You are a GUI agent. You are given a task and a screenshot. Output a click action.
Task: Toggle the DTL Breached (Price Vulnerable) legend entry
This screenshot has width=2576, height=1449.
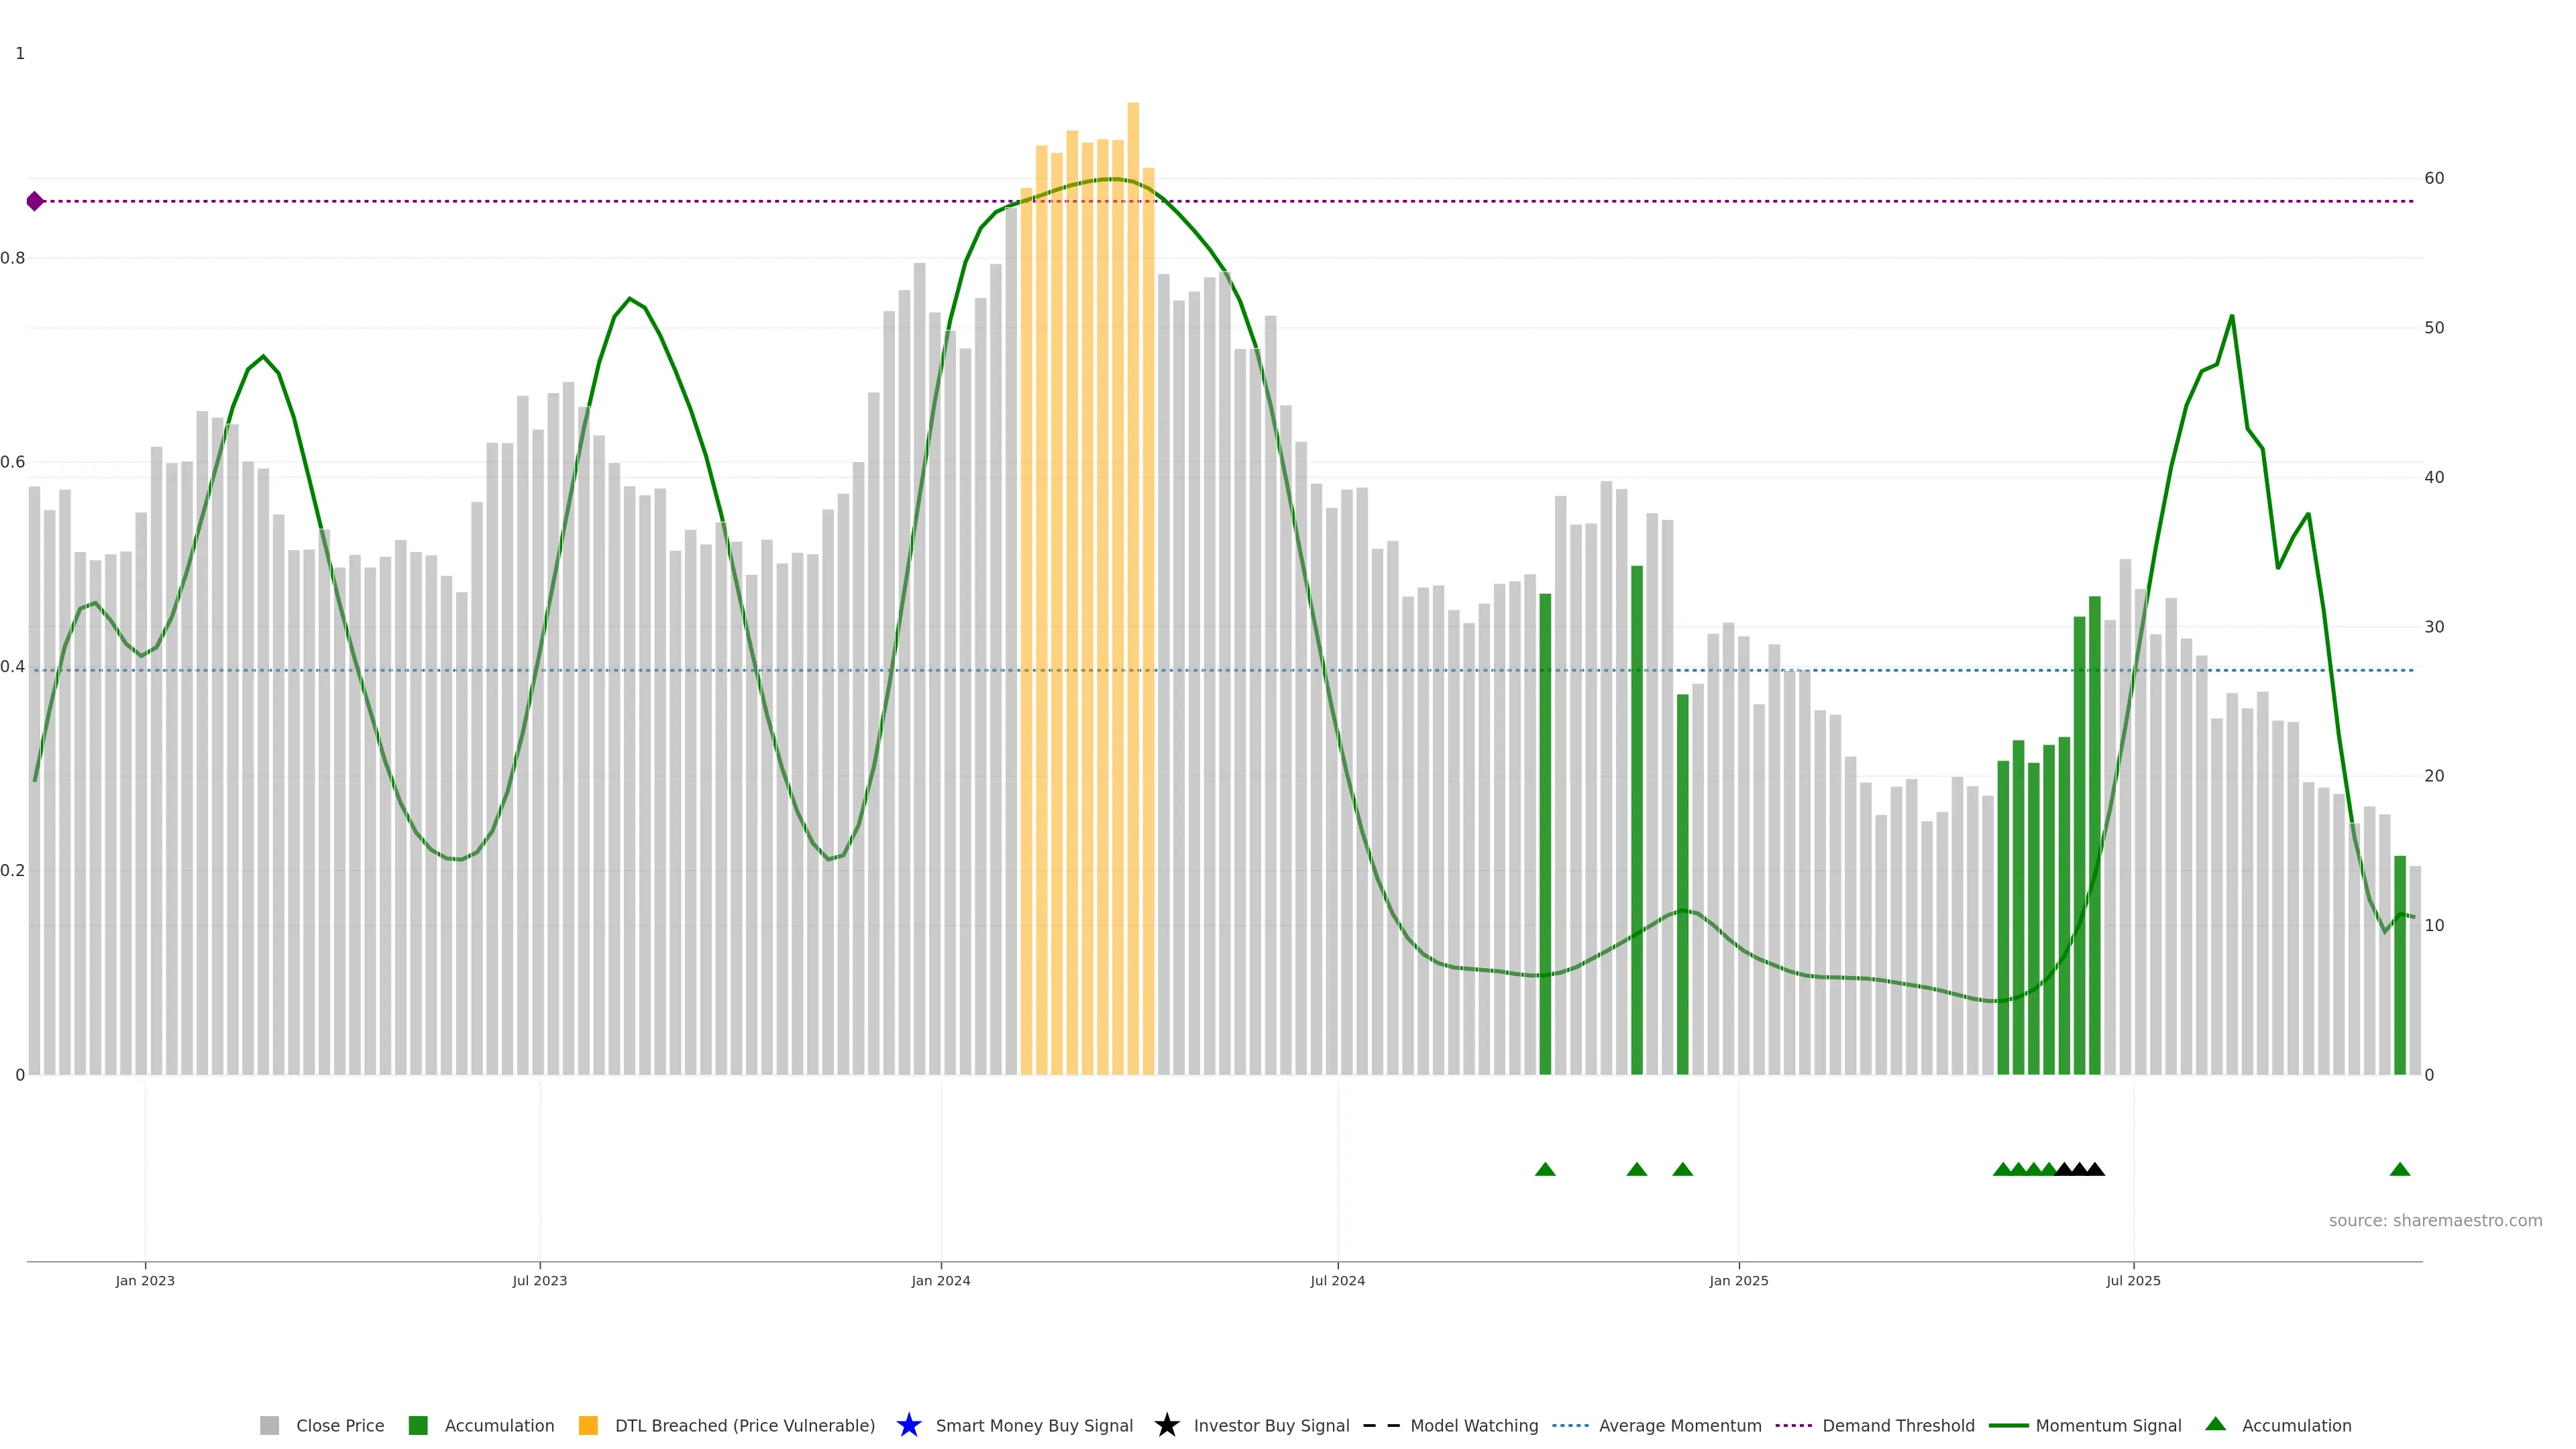point(744,1425)
